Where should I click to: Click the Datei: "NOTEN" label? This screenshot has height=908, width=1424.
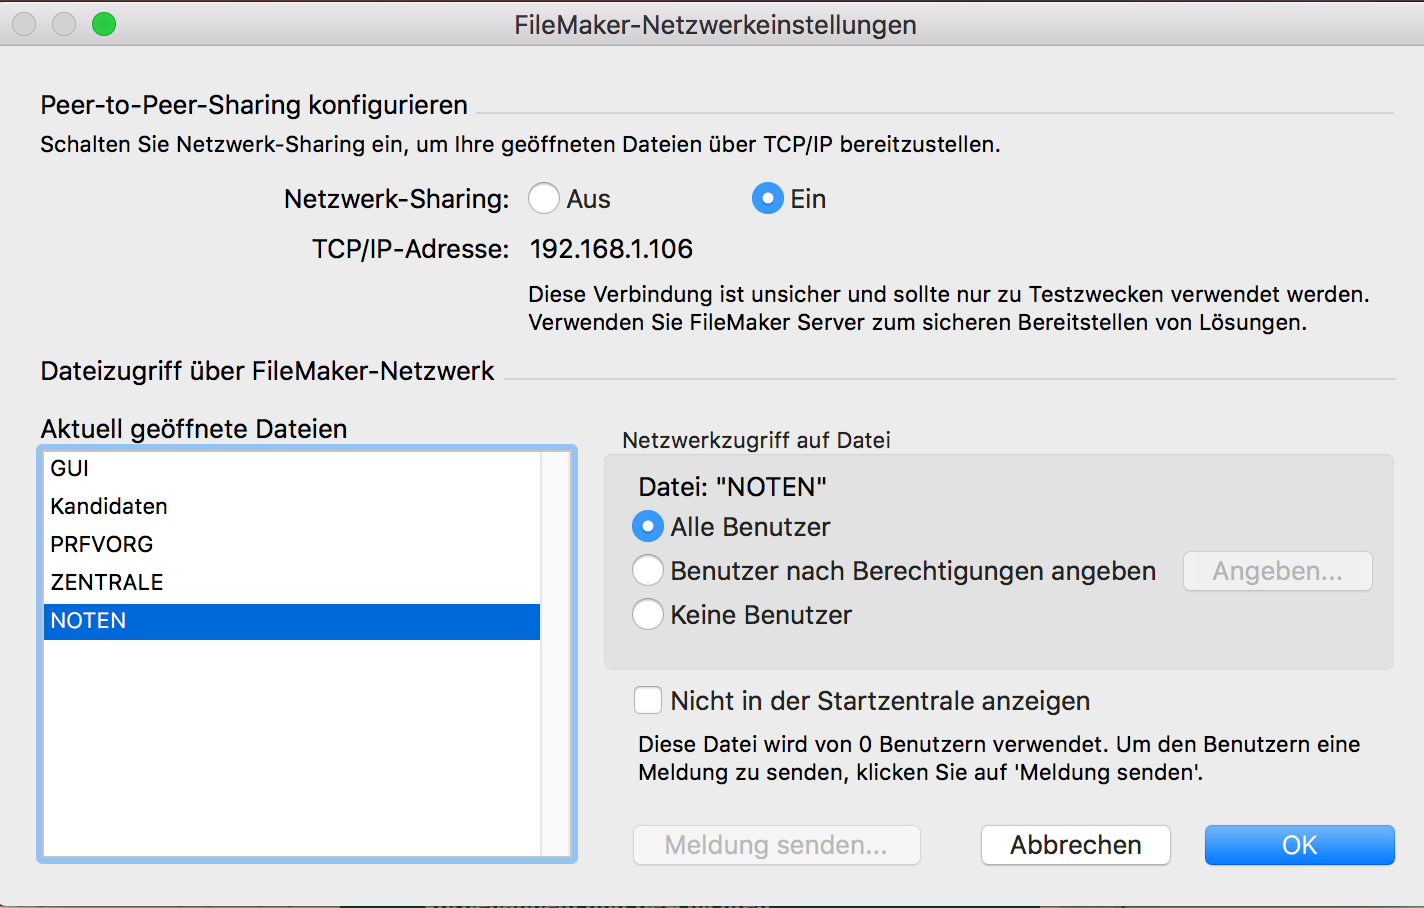click(x=732, y=487)
